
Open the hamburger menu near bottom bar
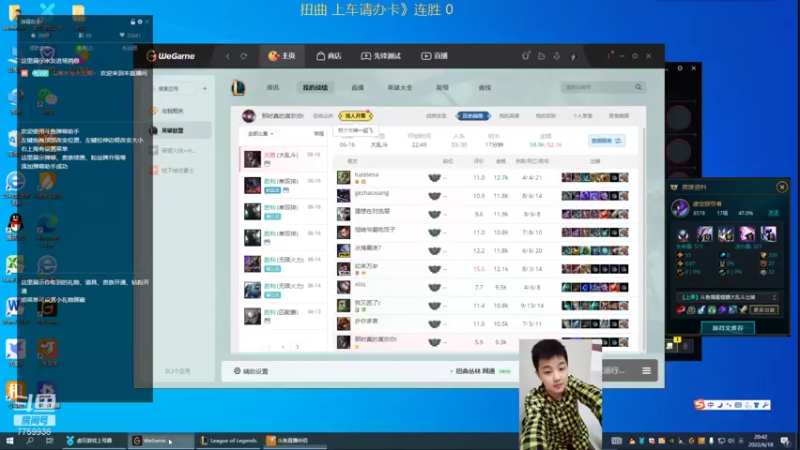click(x=646, y=371)
